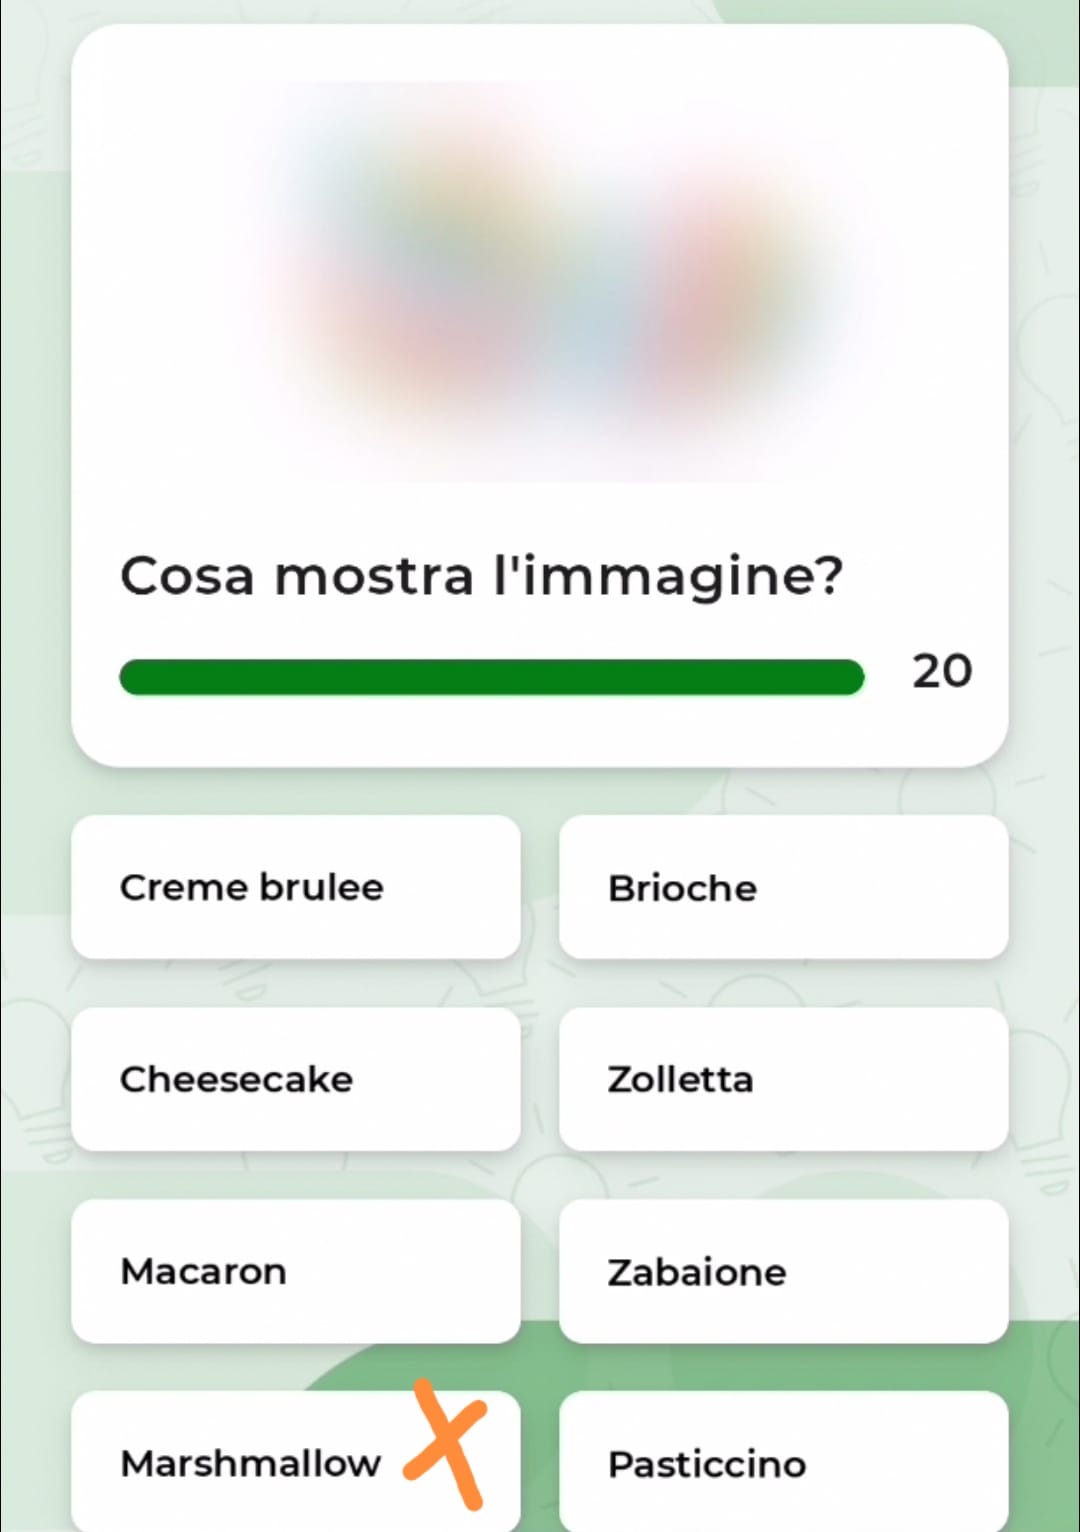
Task: Submit Brioche as your guess
Action: click(783, 887)
